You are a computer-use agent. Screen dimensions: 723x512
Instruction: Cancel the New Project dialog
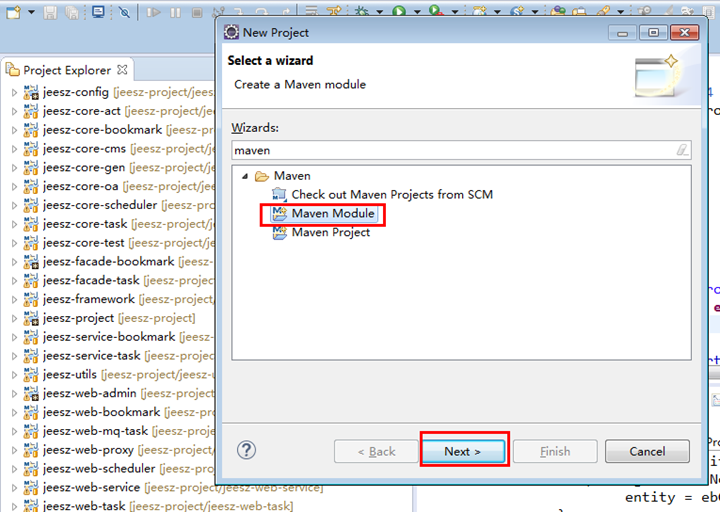[647, 451]
